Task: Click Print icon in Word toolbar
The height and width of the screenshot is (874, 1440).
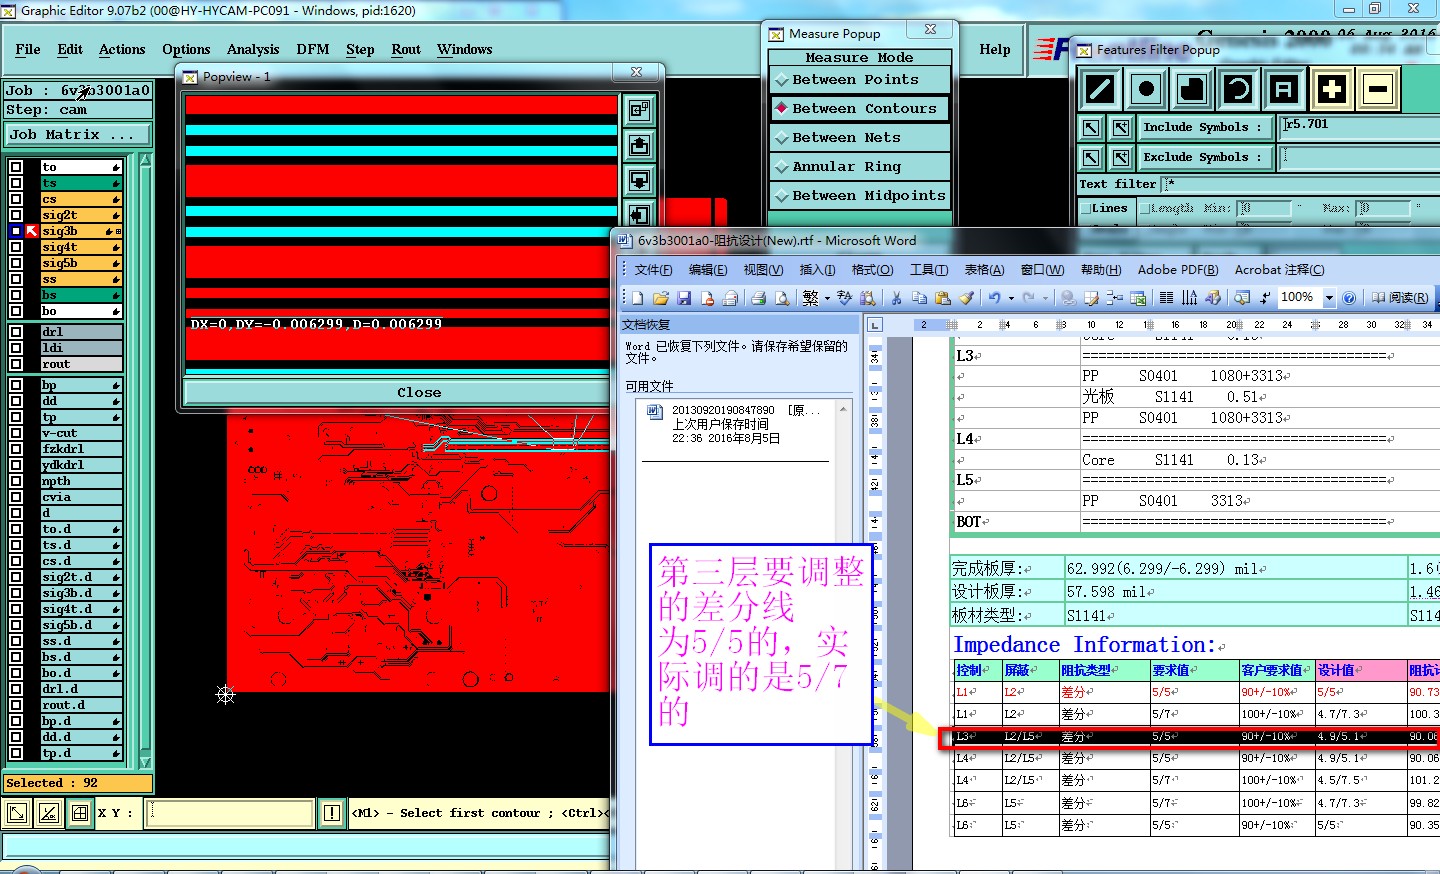Action: (758, 298)
